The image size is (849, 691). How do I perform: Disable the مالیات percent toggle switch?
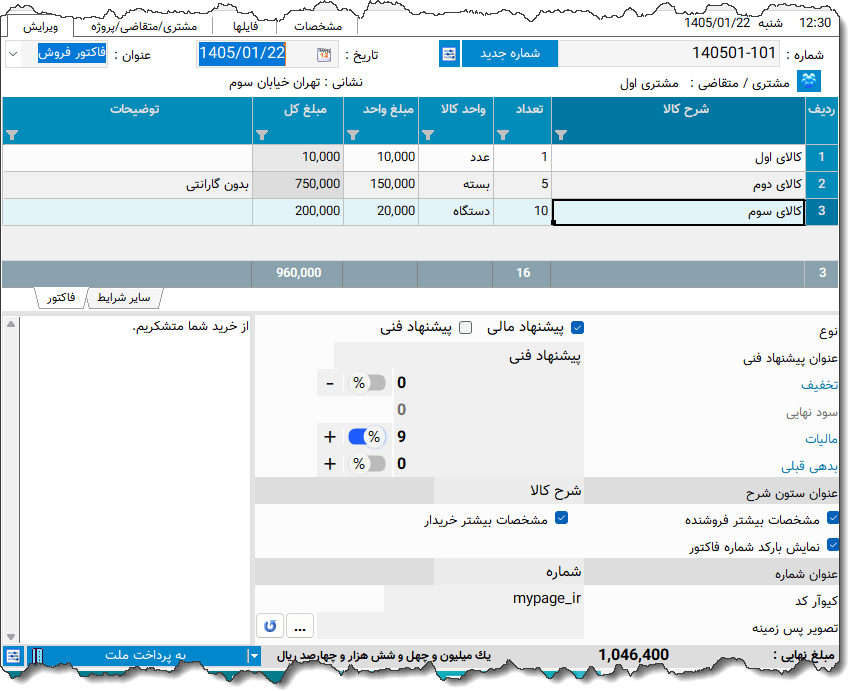click(367, 436)
